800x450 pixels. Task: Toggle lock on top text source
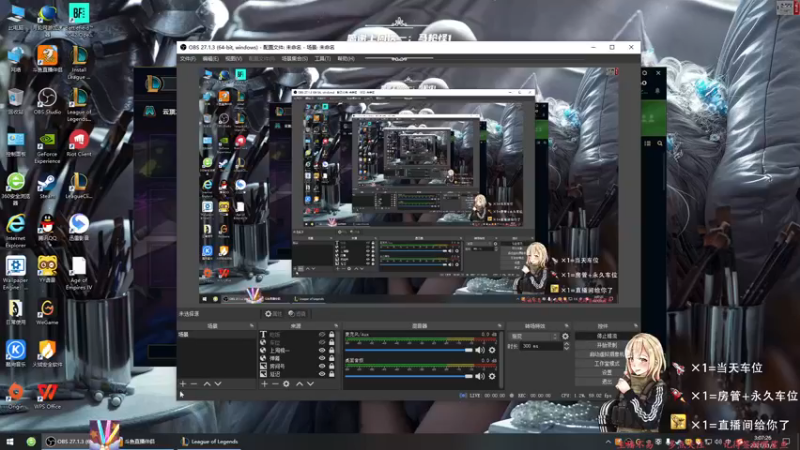332,335
